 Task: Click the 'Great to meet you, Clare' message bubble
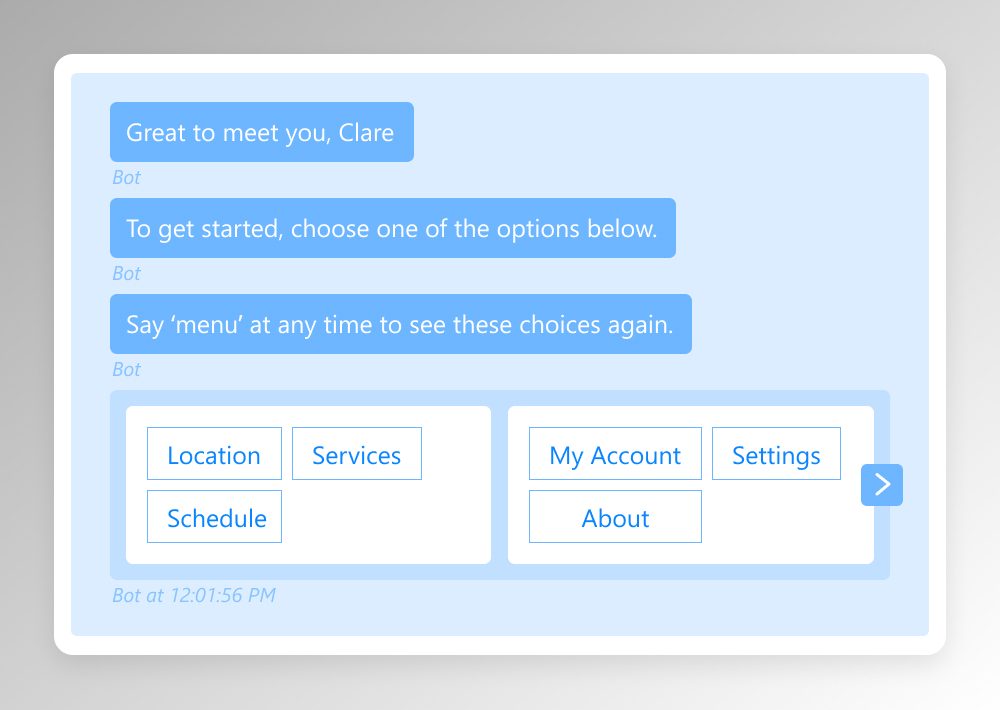click(x=261, y=132)
